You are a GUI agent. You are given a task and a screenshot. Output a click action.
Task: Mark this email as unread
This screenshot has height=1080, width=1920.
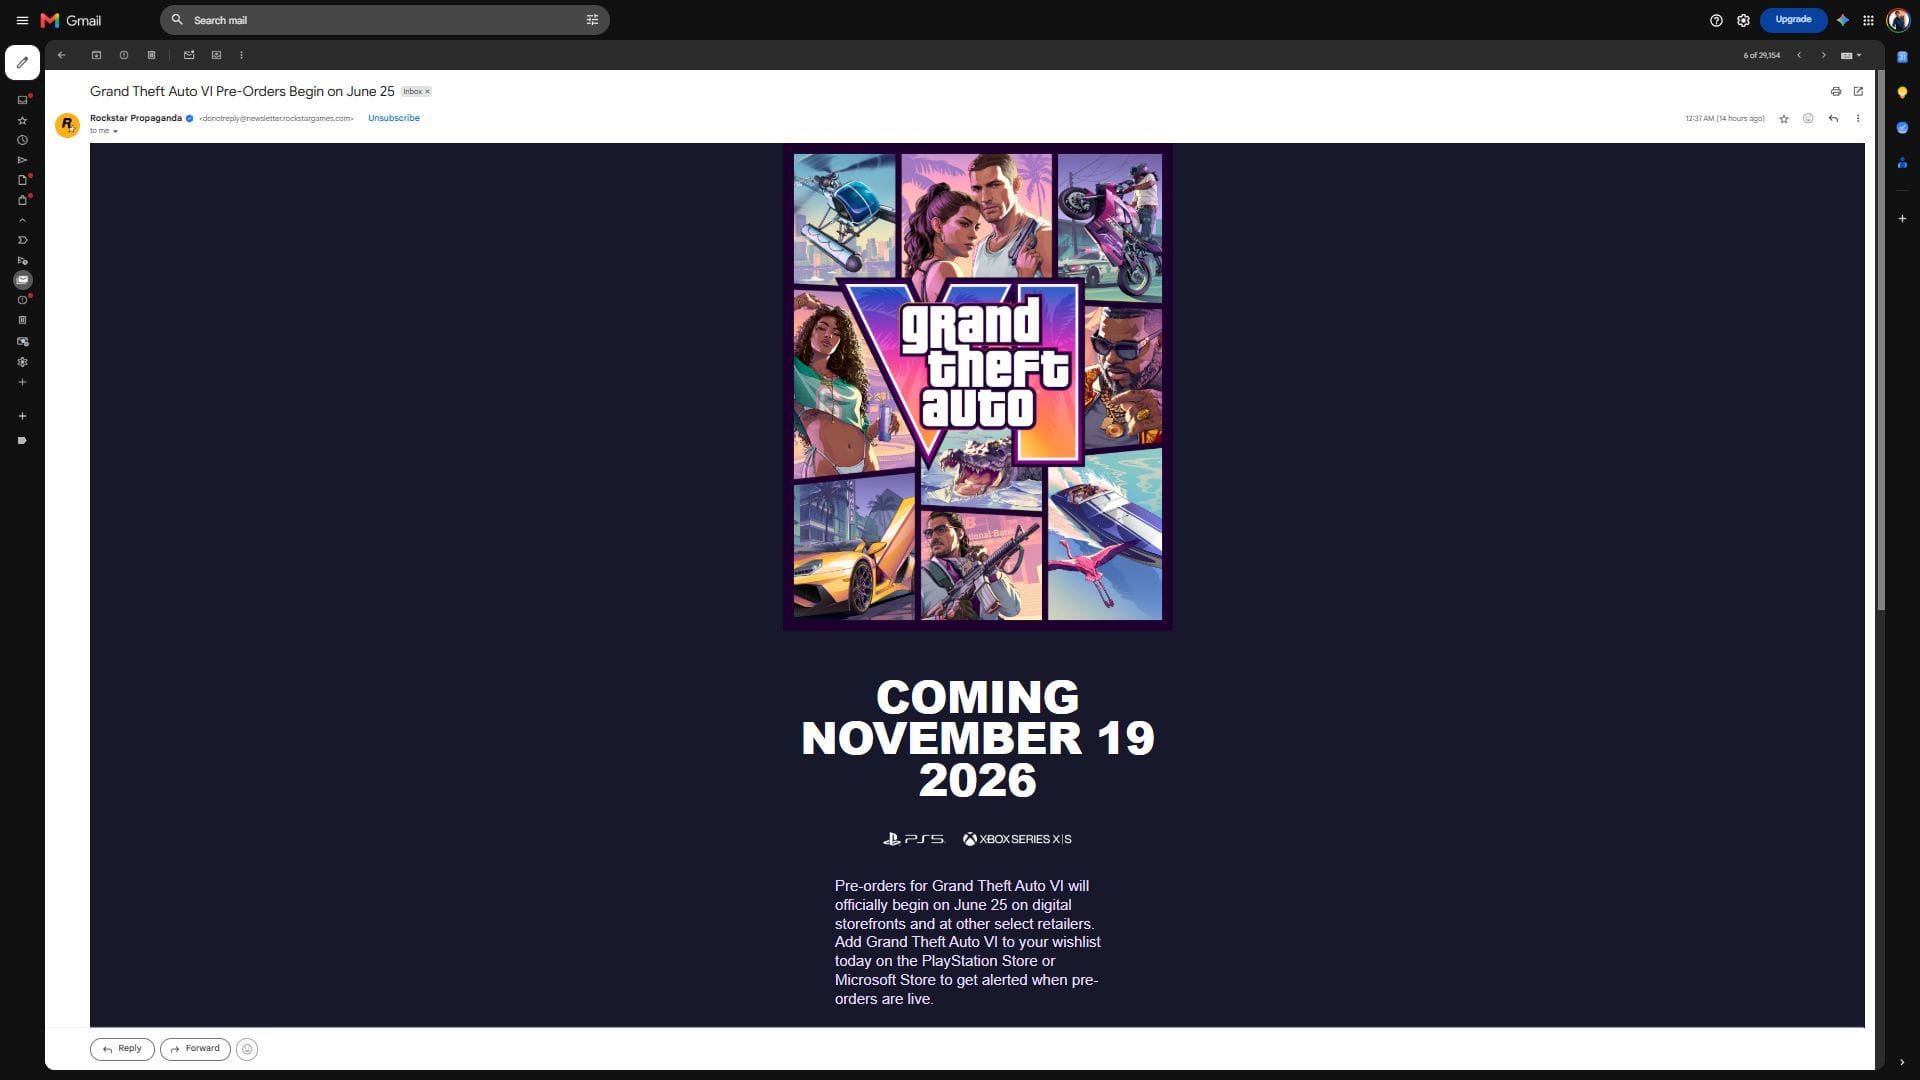point(189,55)
